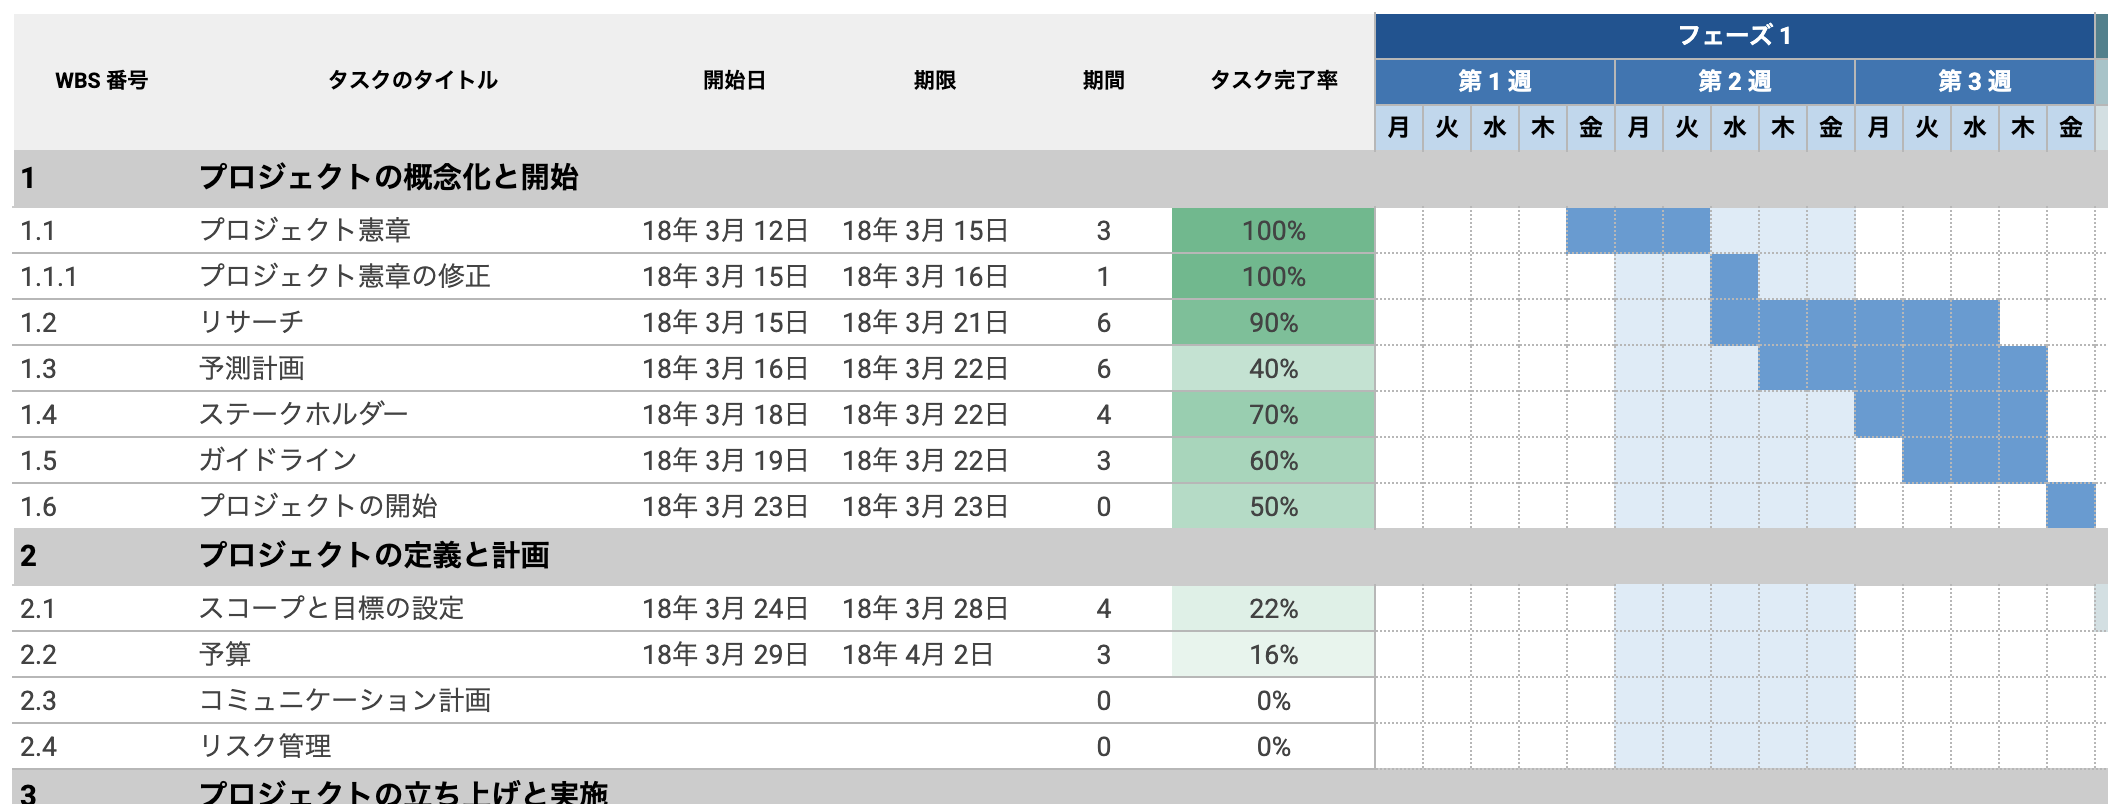Click the プロジェクトの定義と計画 section title
2108x804 pixels.
click(374, 556)
